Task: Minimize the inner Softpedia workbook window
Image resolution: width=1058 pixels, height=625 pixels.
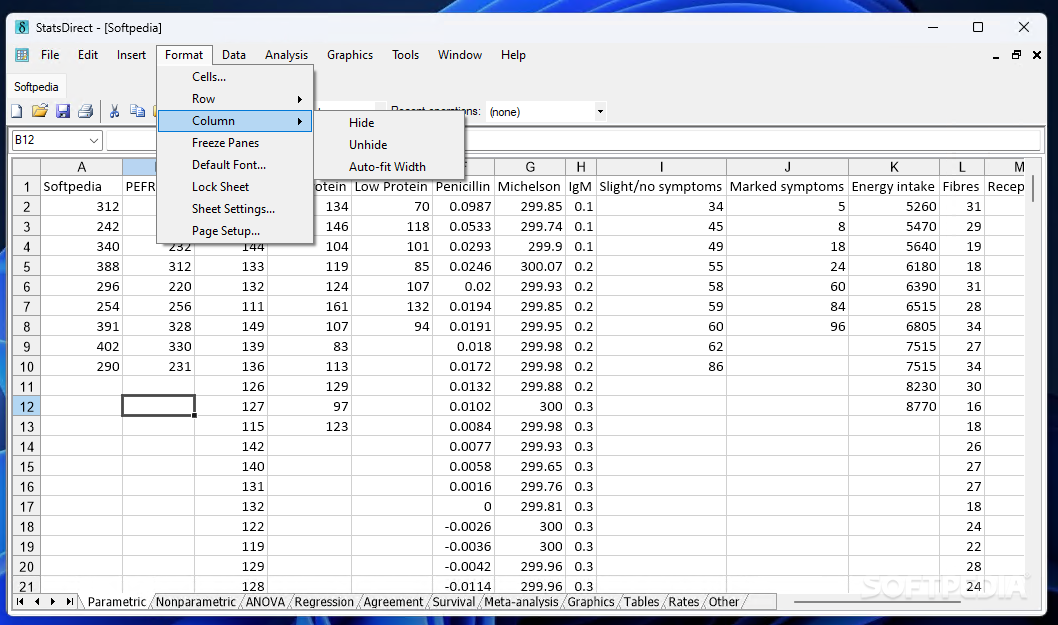Action: pos(996,56)
